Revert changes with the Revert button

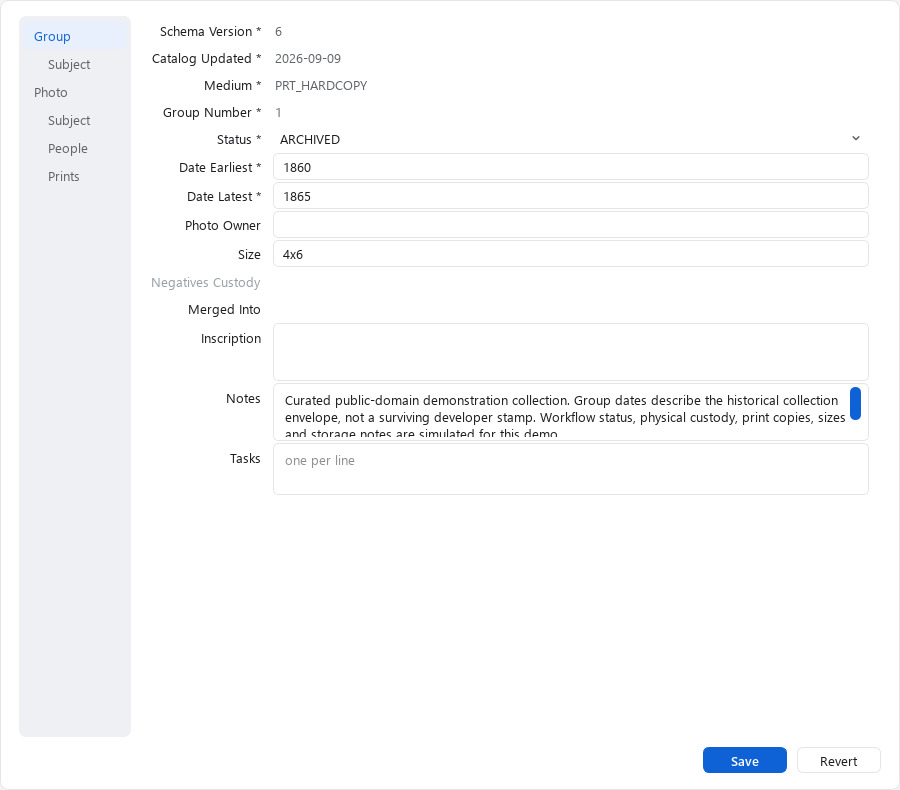(838, 761)
